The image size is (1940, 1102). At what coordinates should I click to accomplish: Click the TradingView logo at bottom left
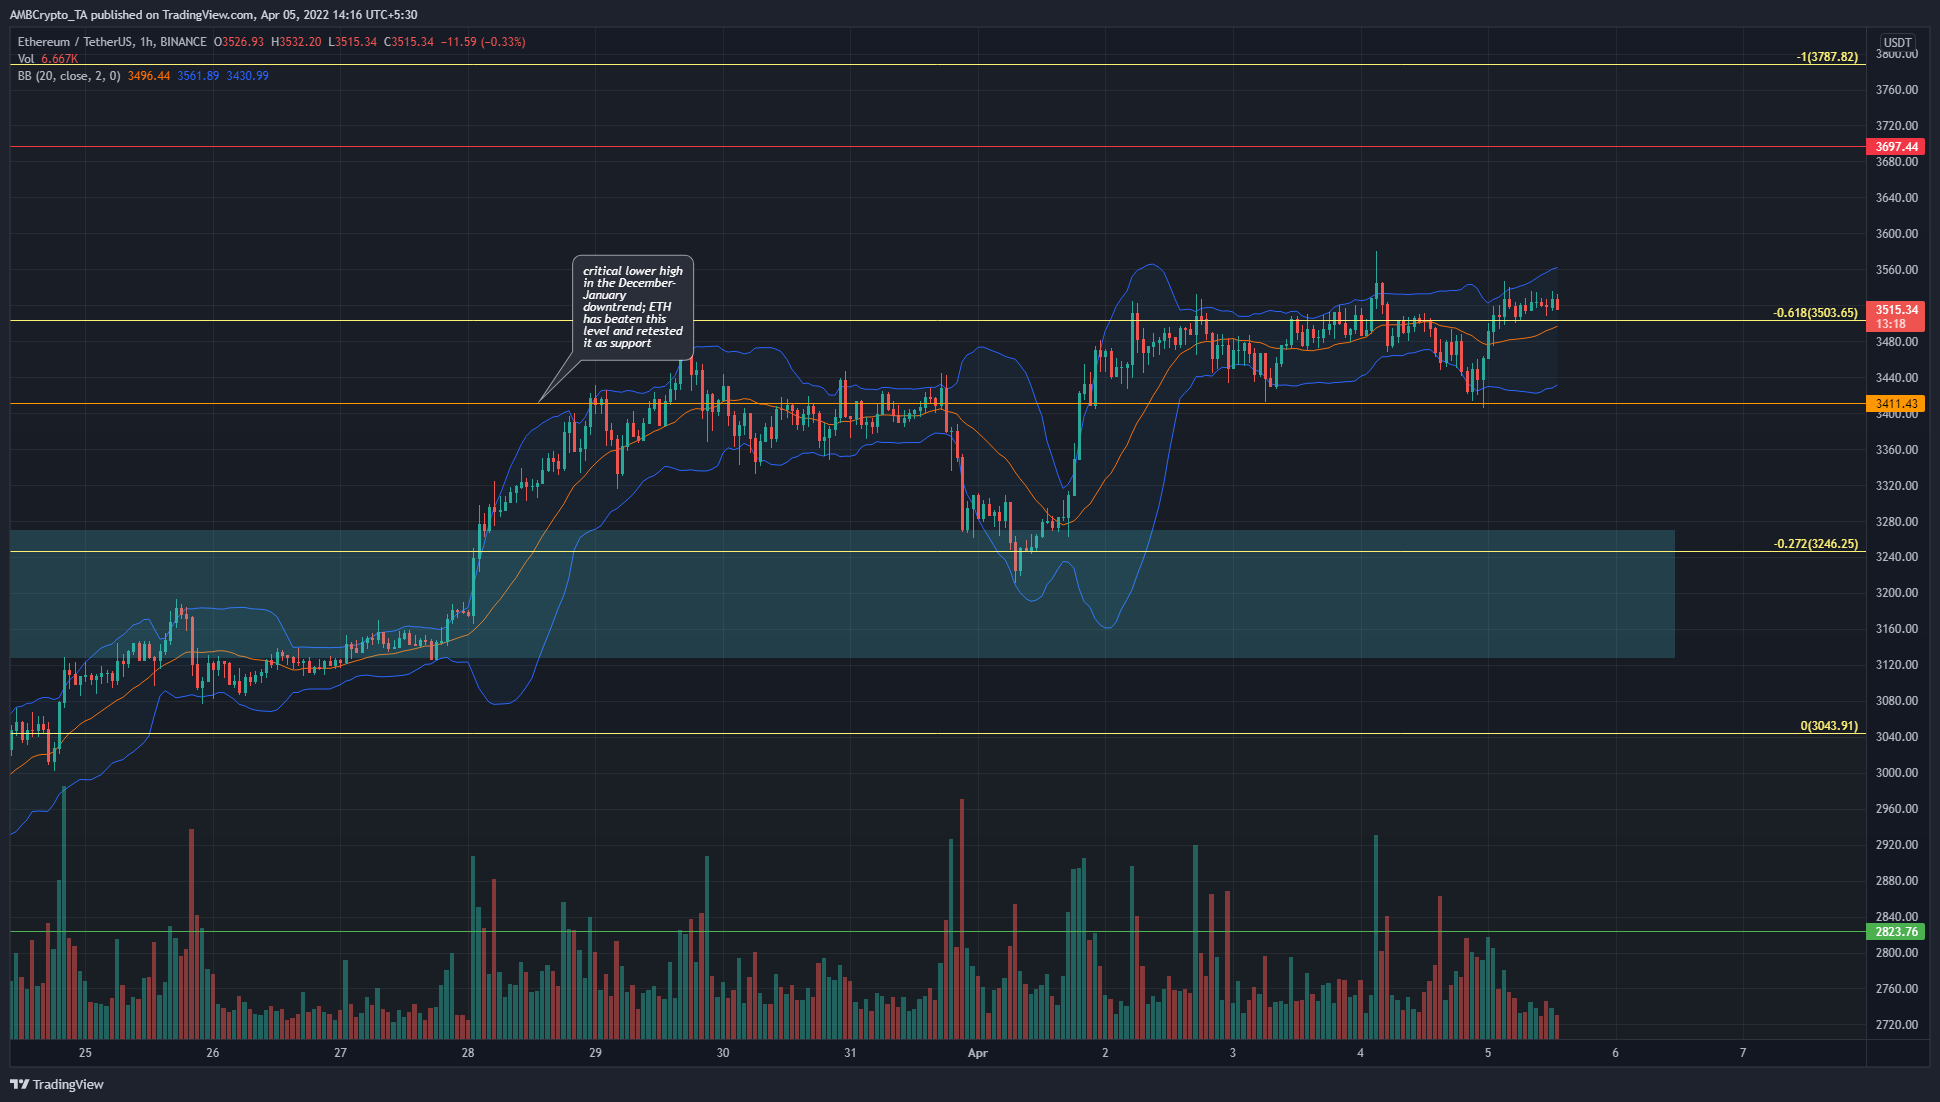pyautogui.click(x=57, y=1084)
